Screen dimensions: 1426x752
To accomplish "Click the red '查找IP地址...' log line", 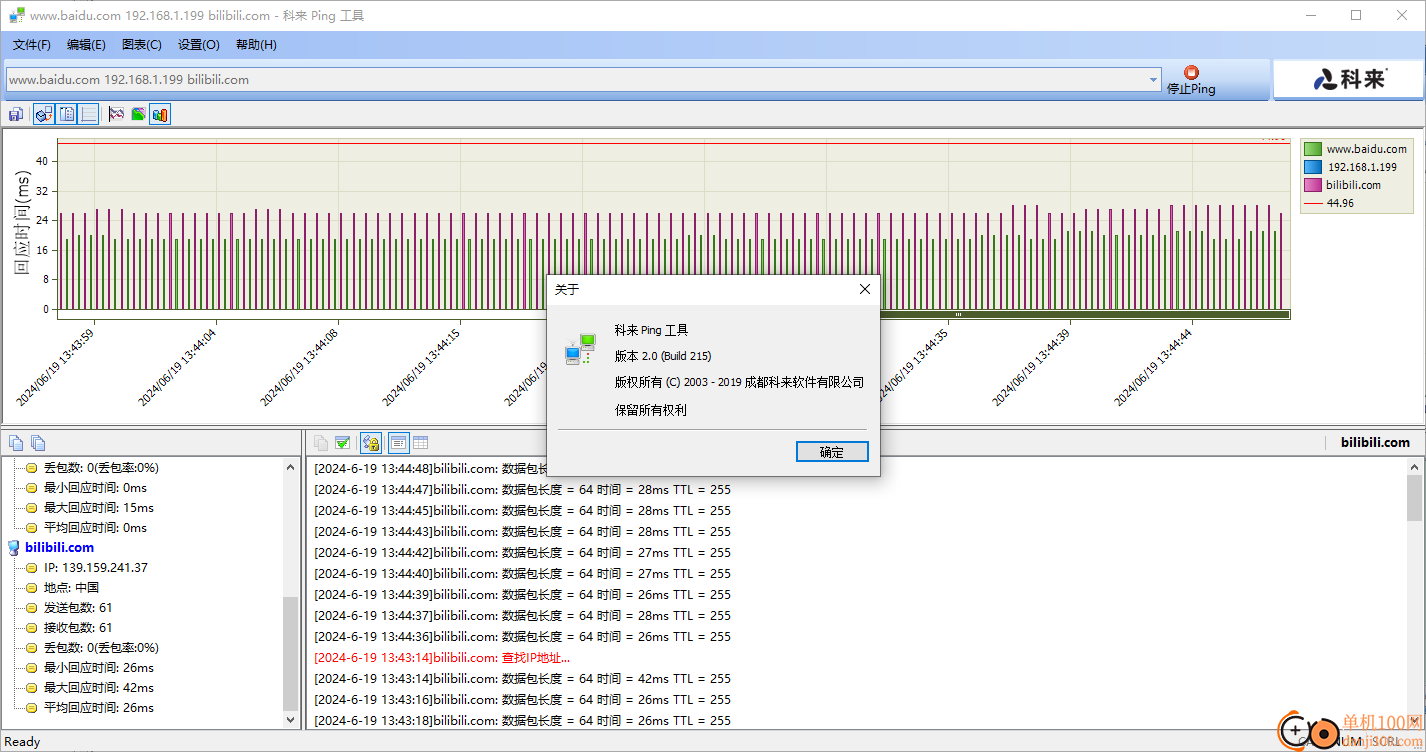I will pos(442,657).
